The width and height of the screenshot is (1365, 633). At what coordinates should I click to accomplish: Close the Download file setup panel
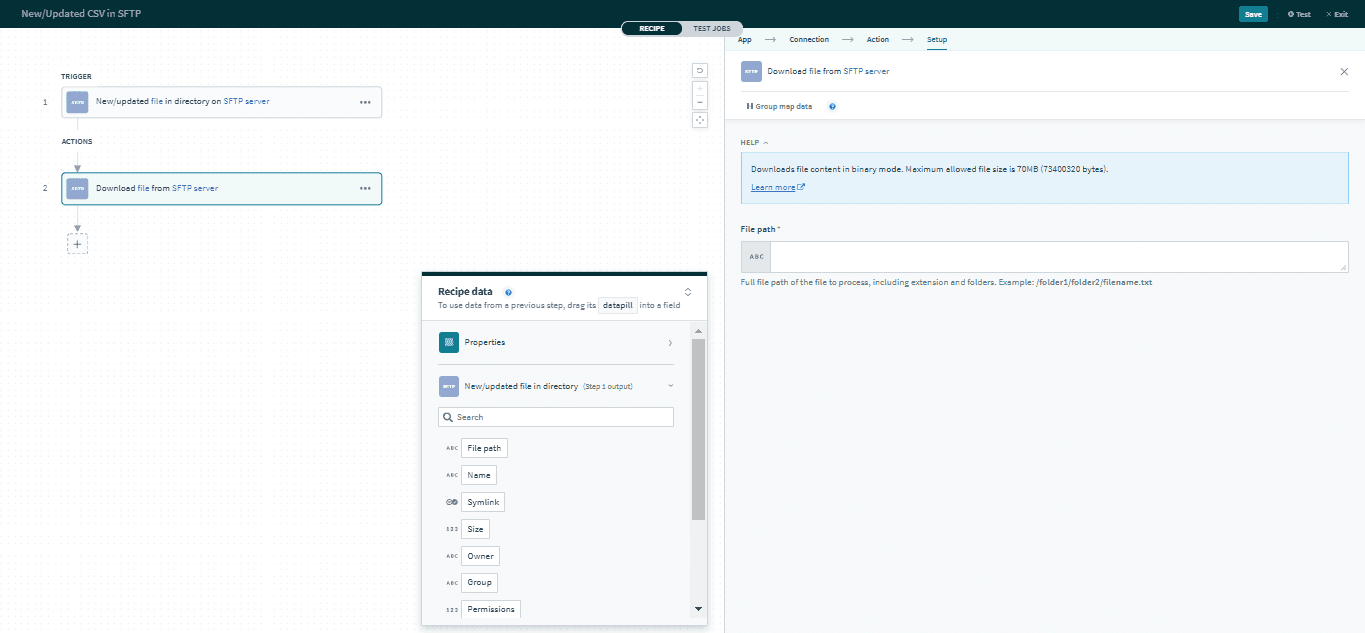[1344, 72]
